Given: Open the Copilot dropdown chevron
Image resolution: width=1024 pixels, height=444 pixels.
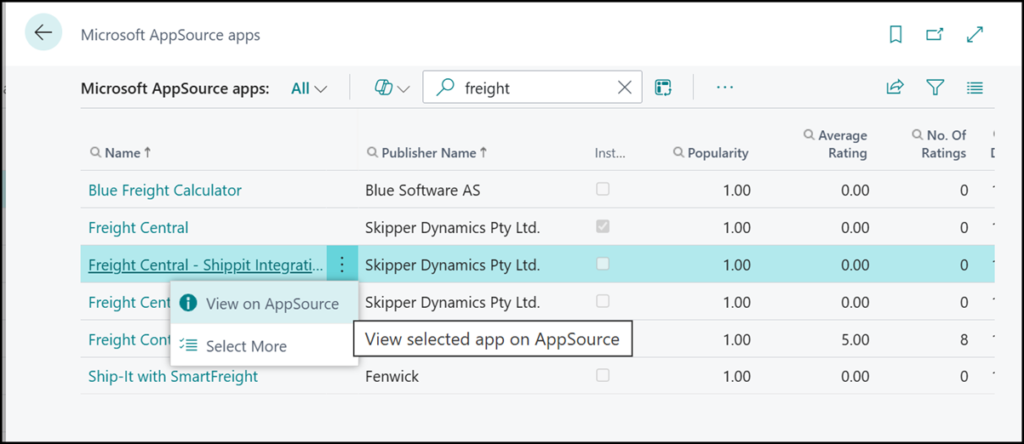Looking at the screenshot, I should tap(403, 88).
